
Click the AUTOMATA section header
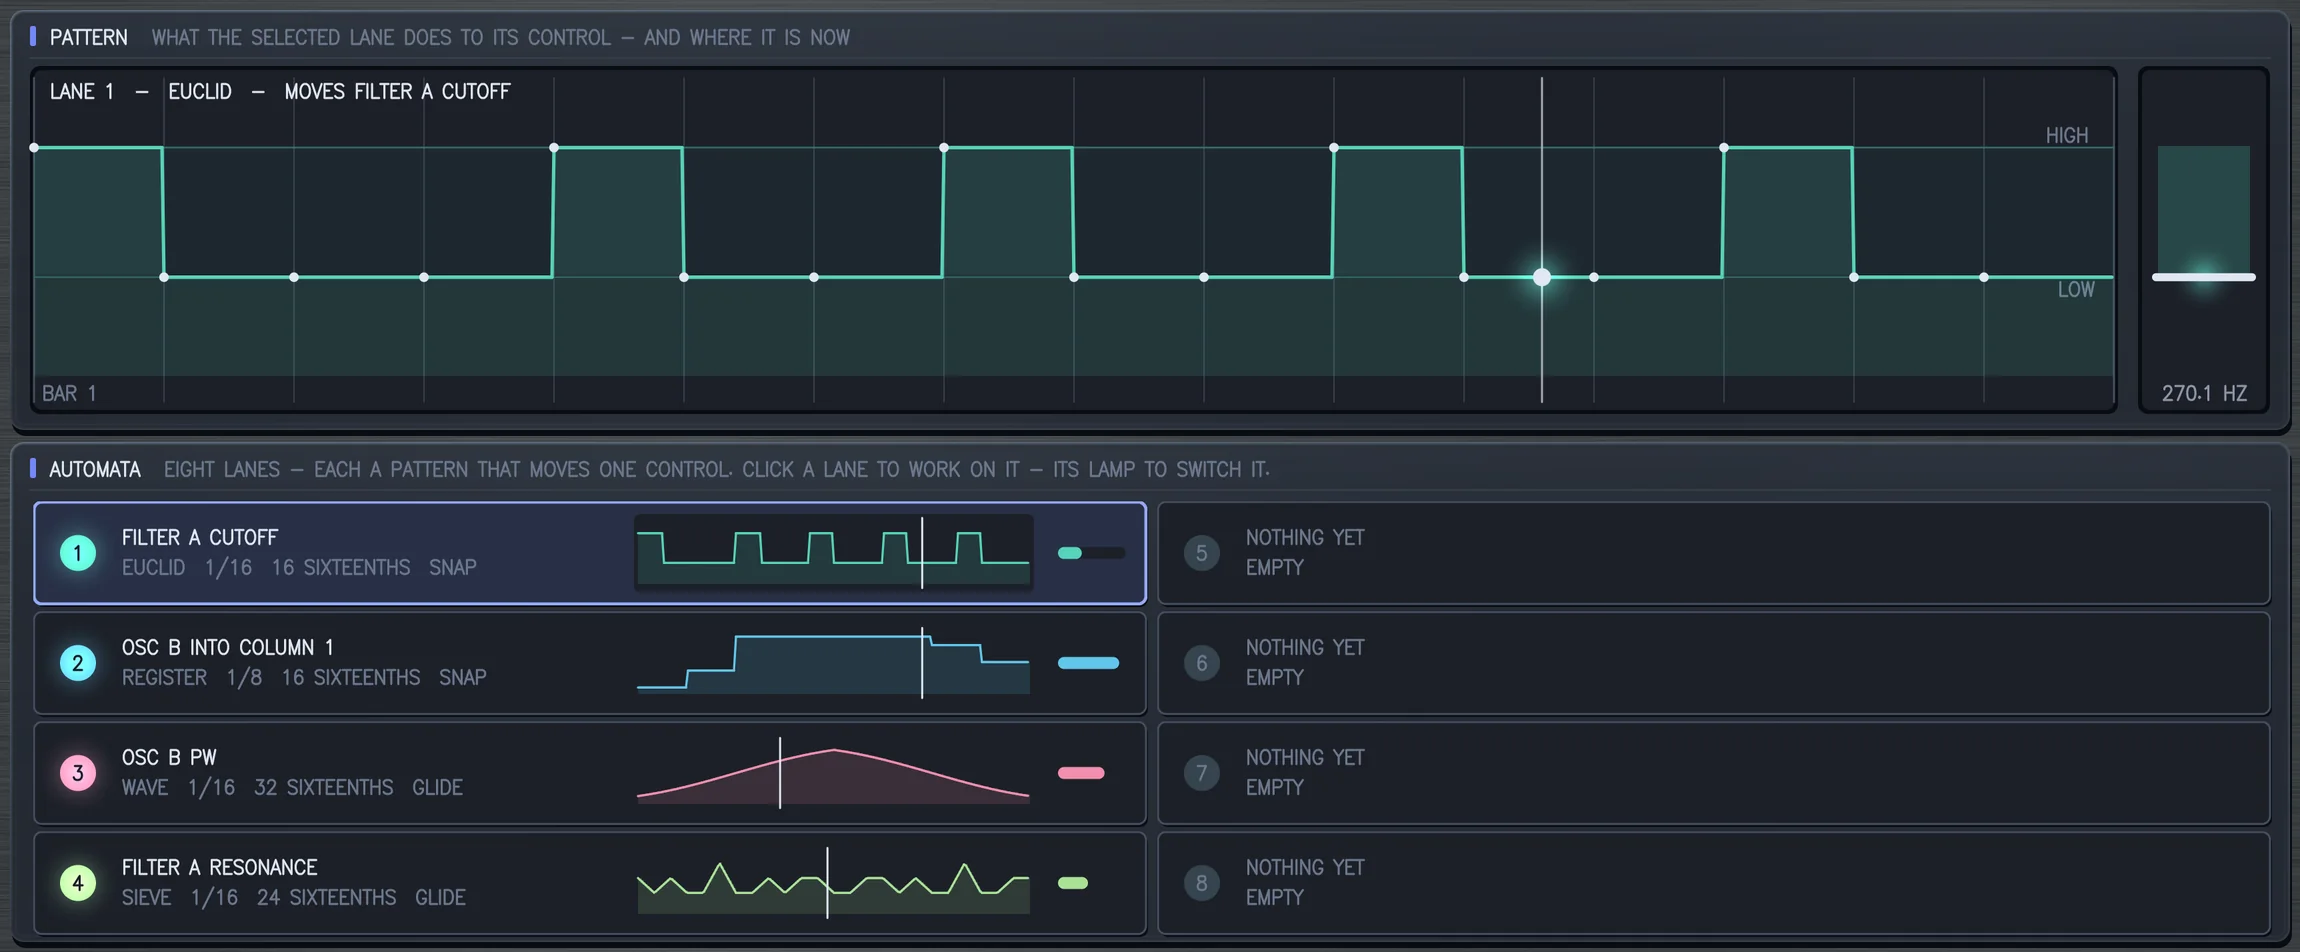[x=95, y=469]
